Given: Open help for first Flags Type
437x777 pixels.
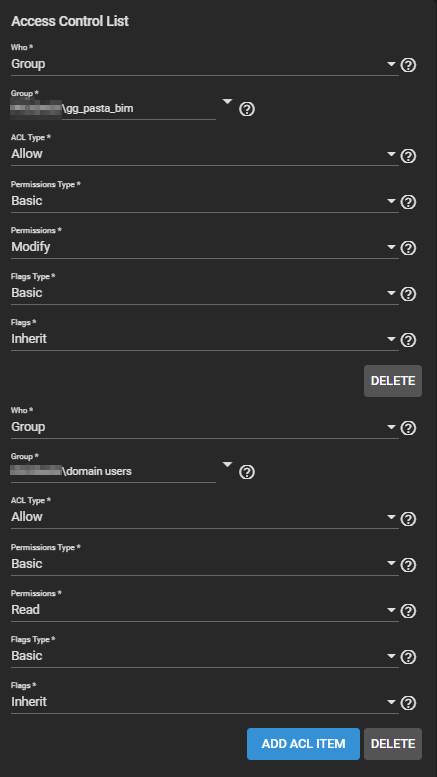Looking at the screenshot, I should point(408,294).
